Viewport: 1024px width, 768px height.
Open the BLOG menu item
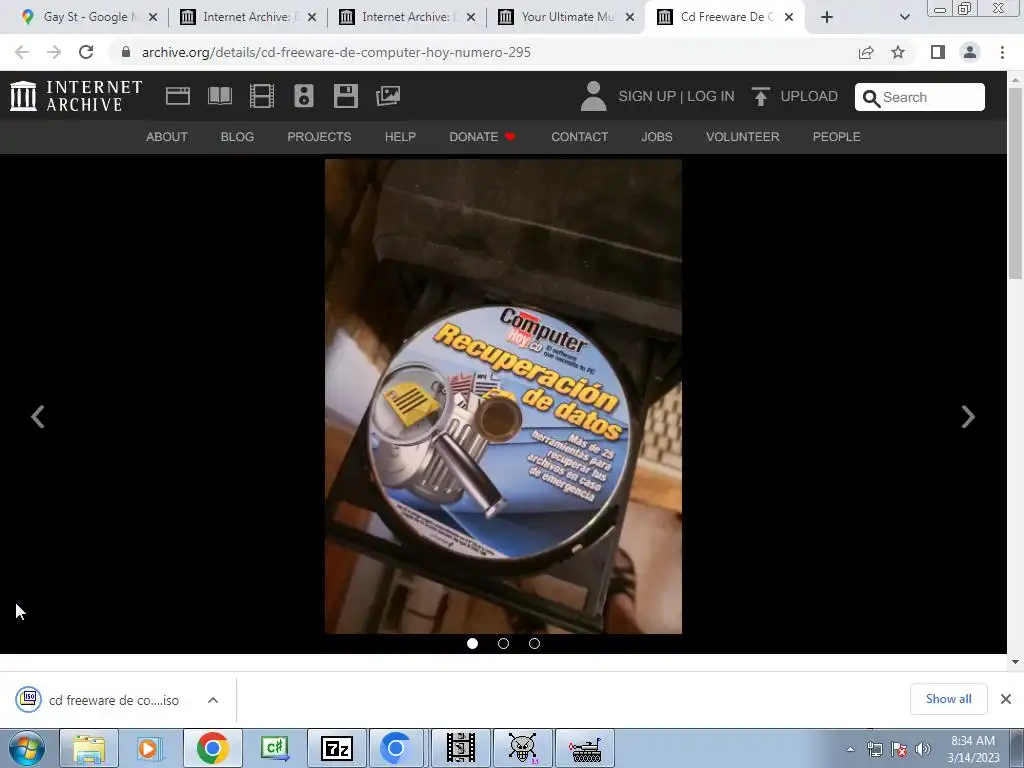pos(237,136)
